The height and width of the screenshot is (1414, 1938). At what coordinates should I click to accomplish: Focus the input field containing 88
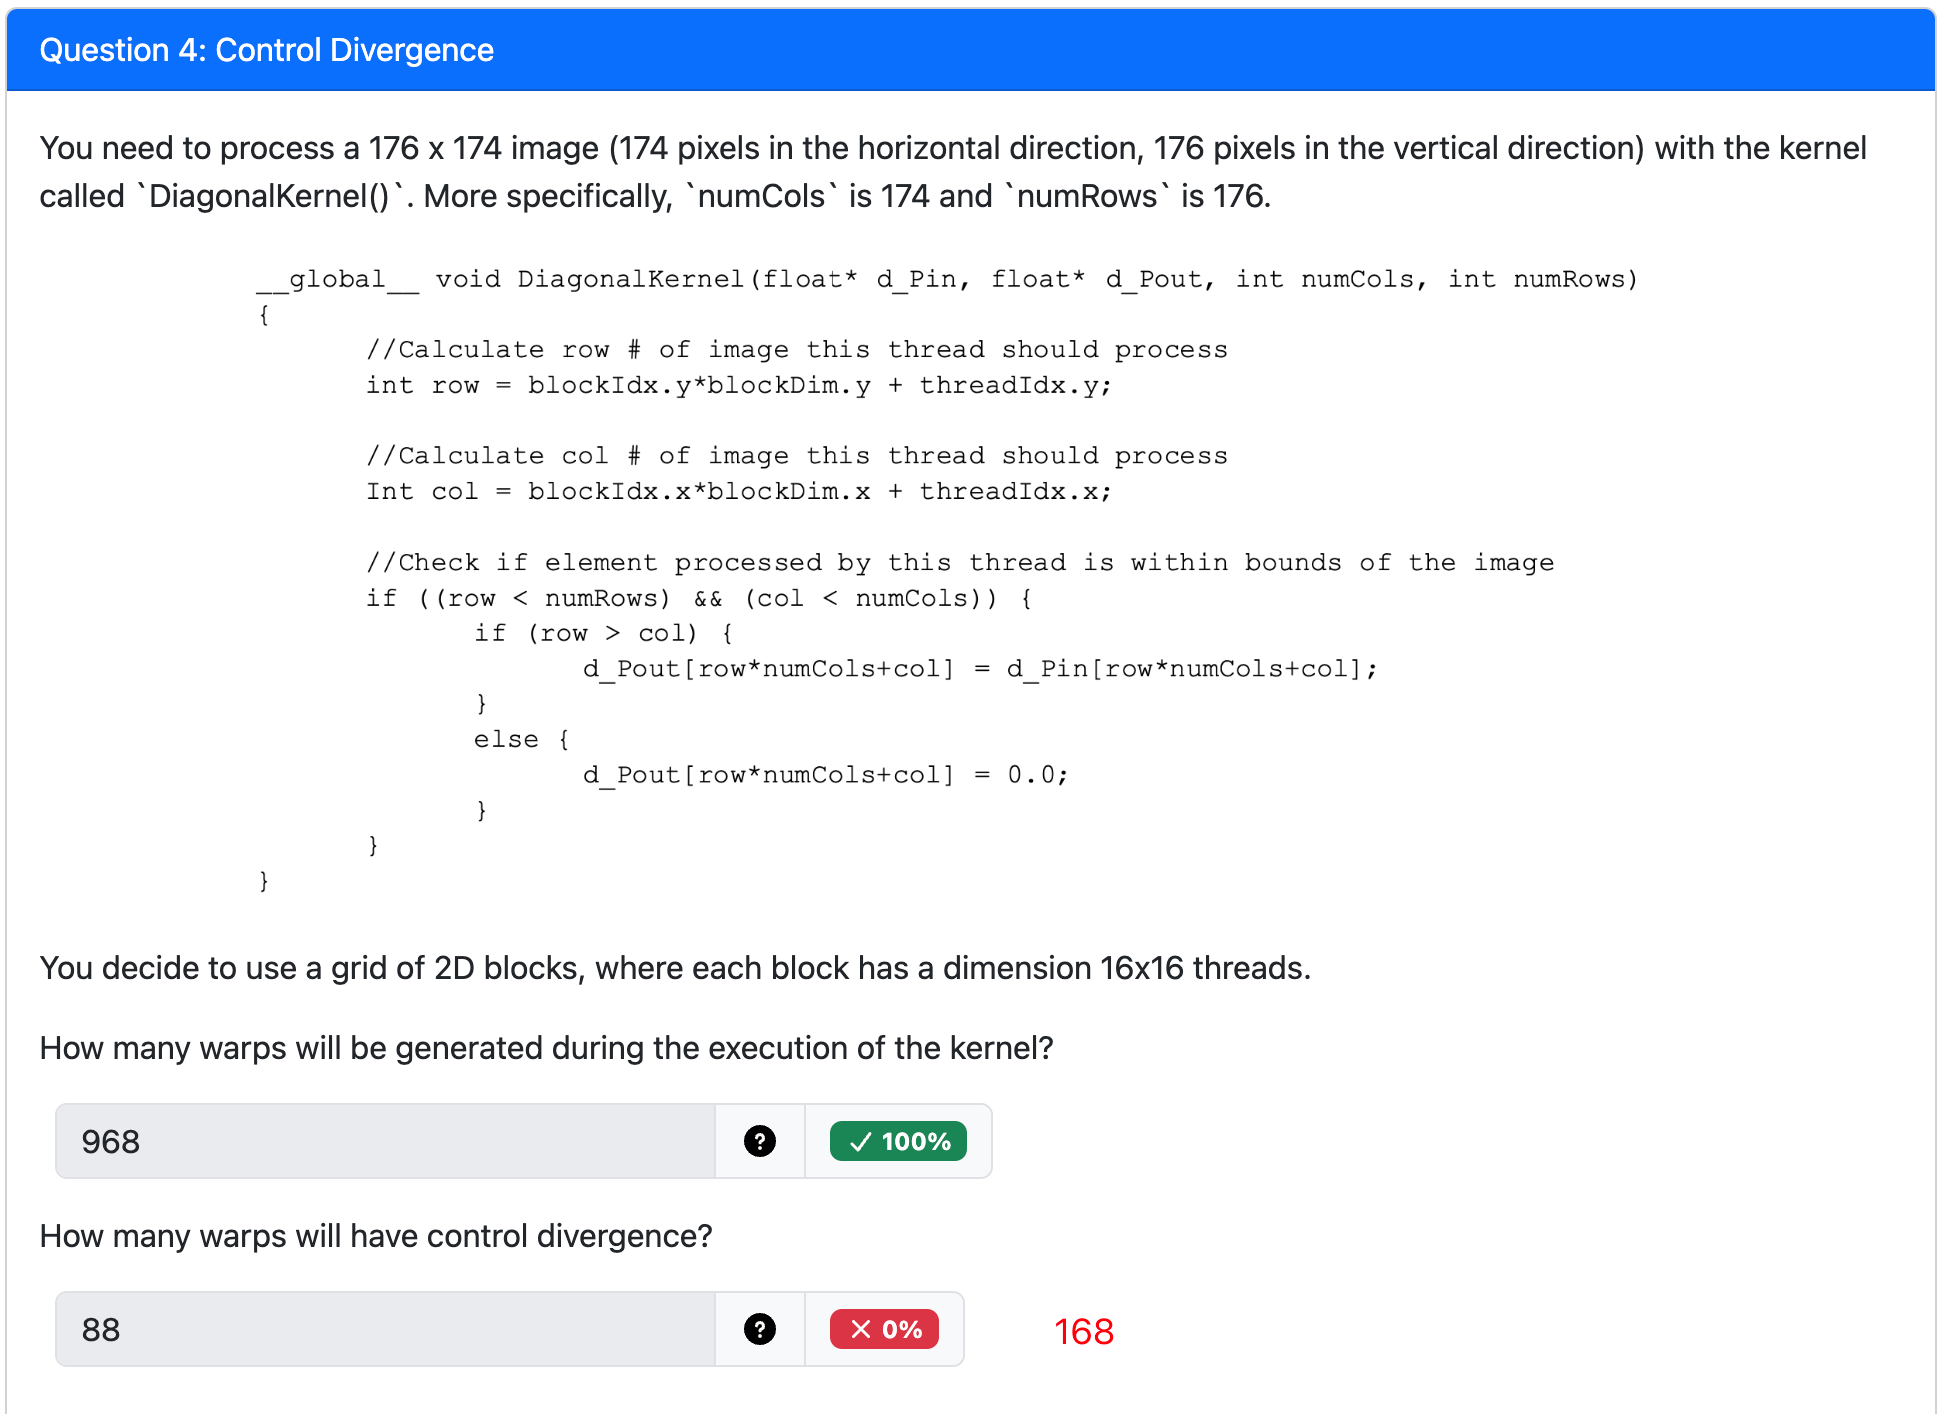point(385,1329)
